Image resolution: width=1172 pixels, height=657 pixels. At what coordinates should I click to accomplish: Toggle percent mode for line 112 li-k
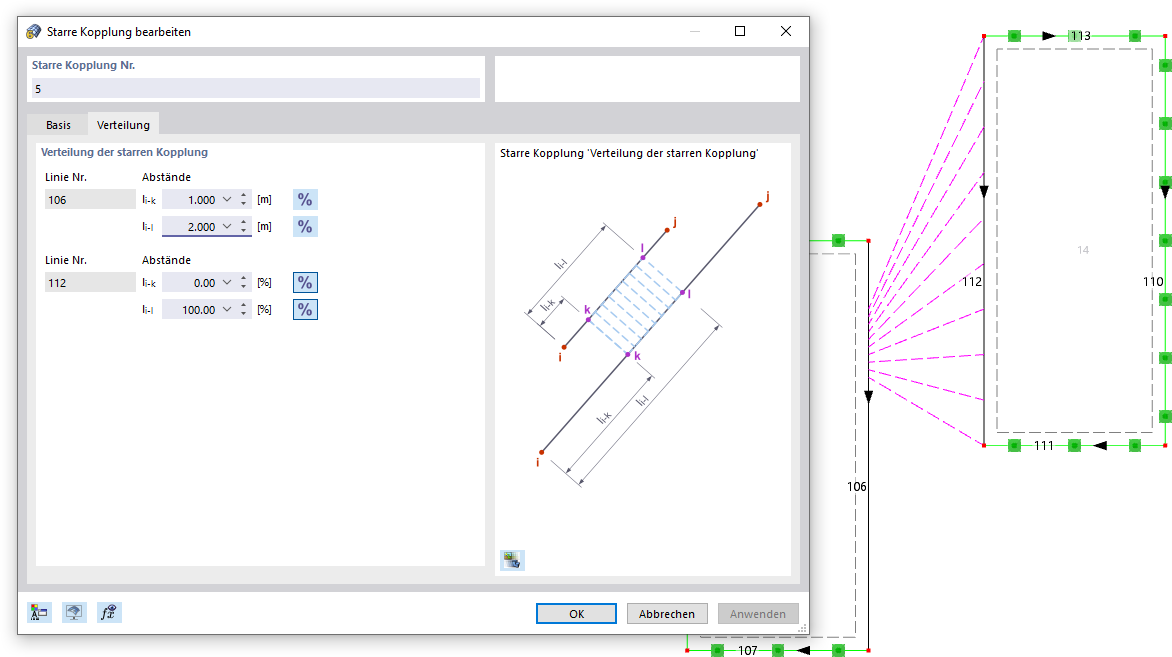pyautogui.click(x=305, y=283)
